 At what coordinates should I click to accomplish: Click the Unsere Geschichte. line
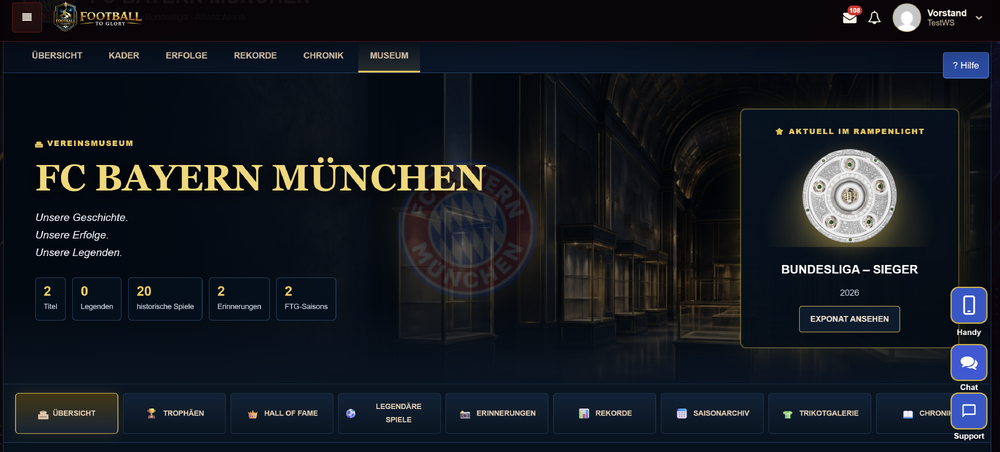pyautogui.click(x=82, y=218)
